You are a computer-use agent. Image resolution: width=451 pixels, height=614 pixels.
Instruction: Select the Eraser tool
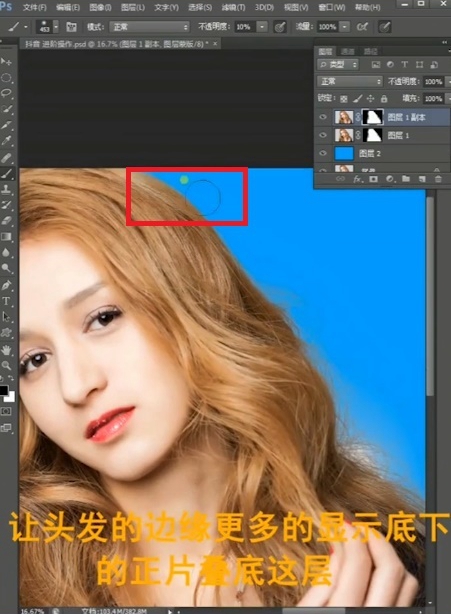coord(6,220)
